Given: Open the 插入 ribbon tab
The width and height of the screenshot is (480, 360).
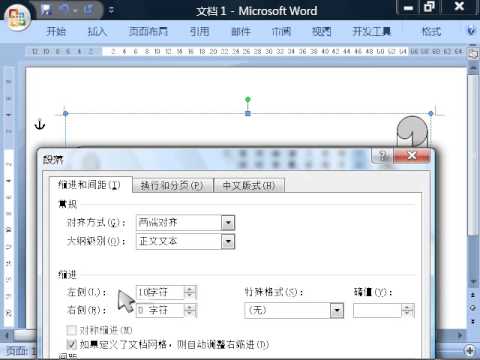Looking at the screenshot, I should pos(97,32).
